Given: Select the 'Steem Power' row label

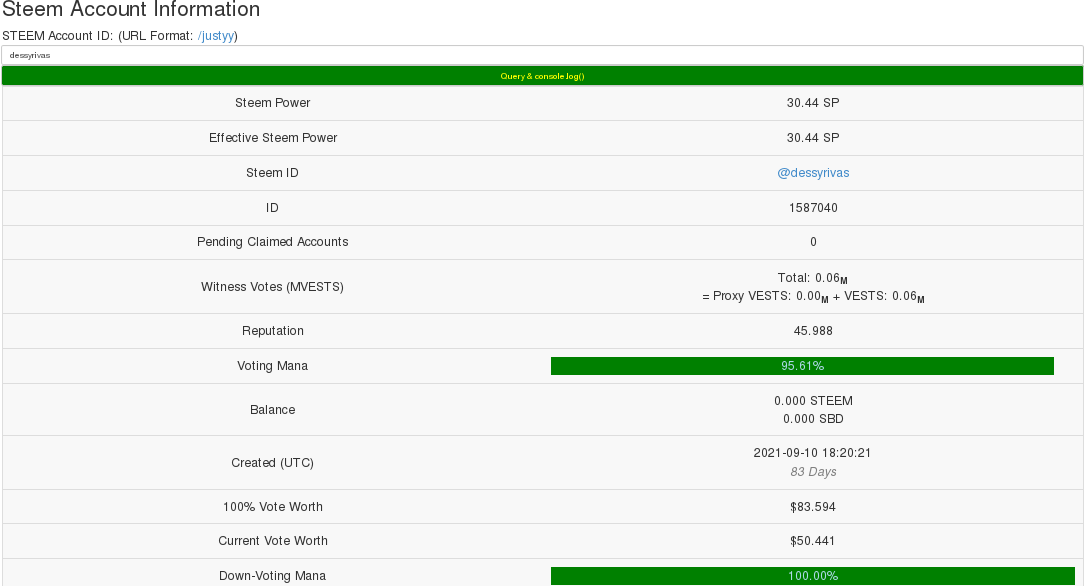Looking at the screenshot, I should click(x=273, y=103).
